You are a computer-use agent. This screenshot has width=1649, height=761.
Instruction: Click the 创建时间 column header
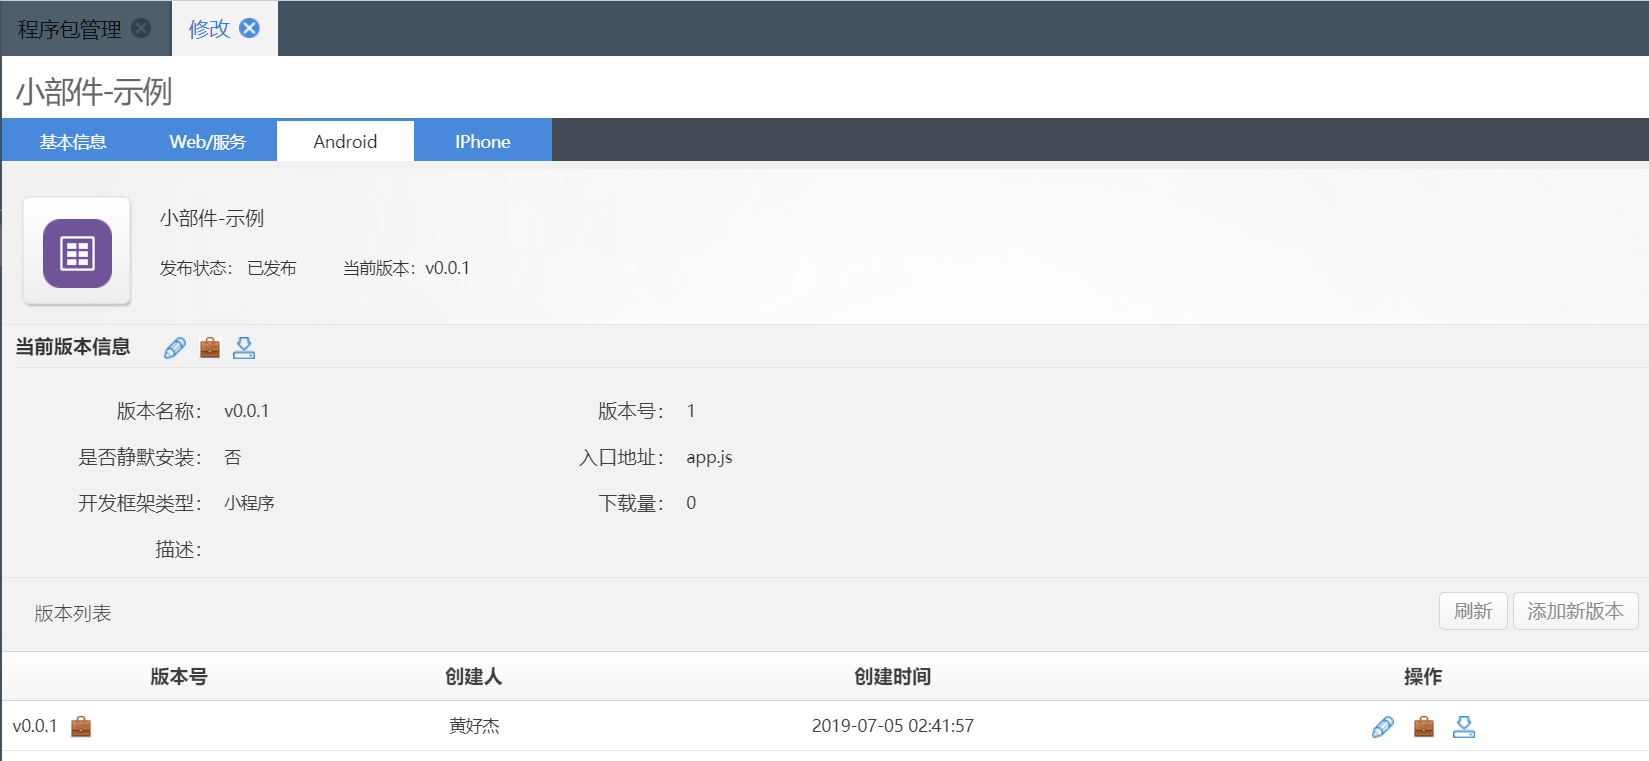(892, 677)
